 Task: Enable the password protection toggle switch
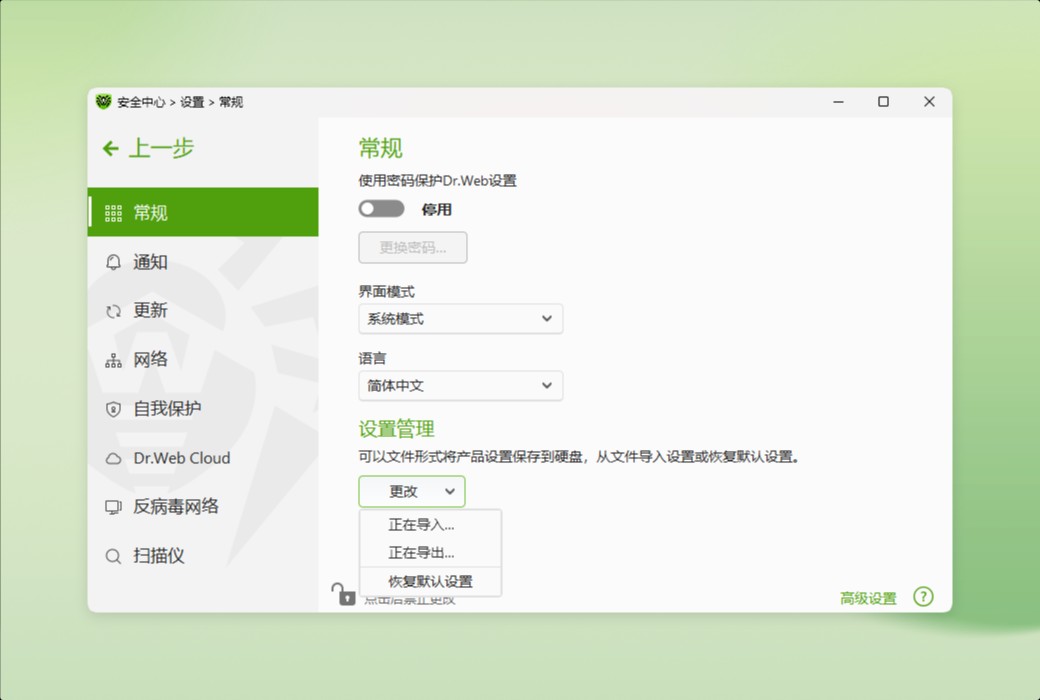click(383, 209)
